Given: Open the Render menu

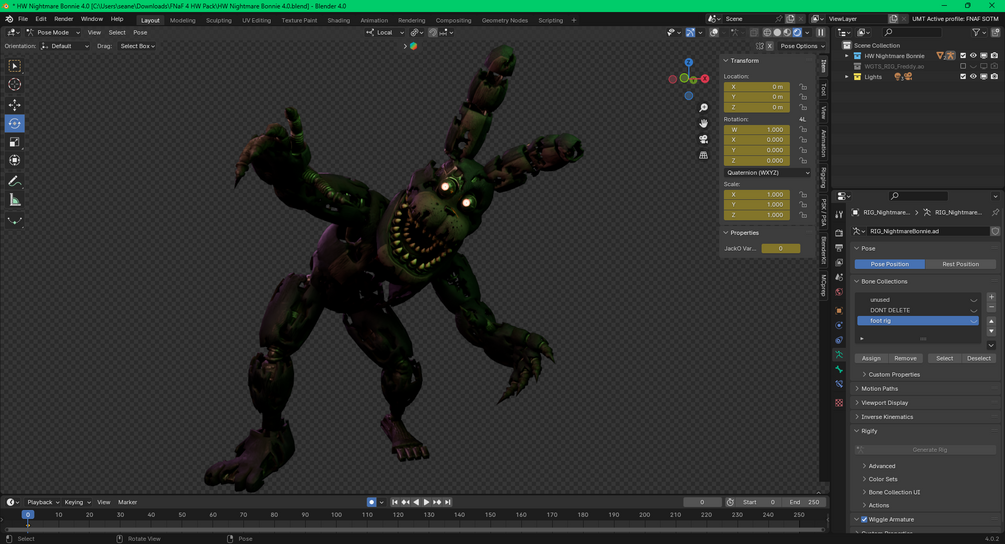Looking at the screenshot, I should (x=63, y=19).
